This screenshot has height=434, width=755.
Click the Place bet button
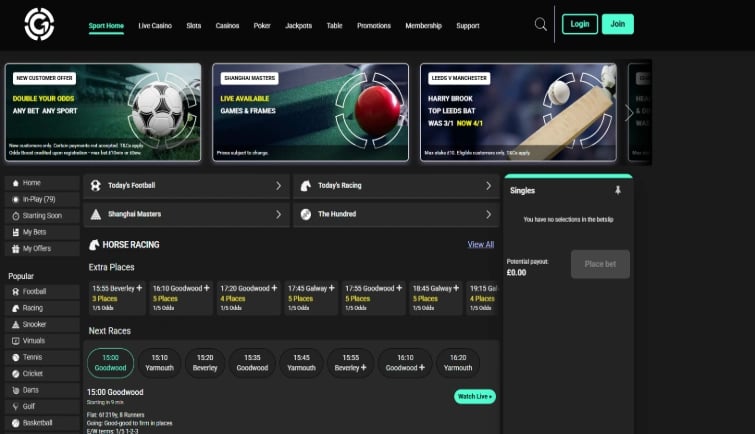tap(600, 264)
